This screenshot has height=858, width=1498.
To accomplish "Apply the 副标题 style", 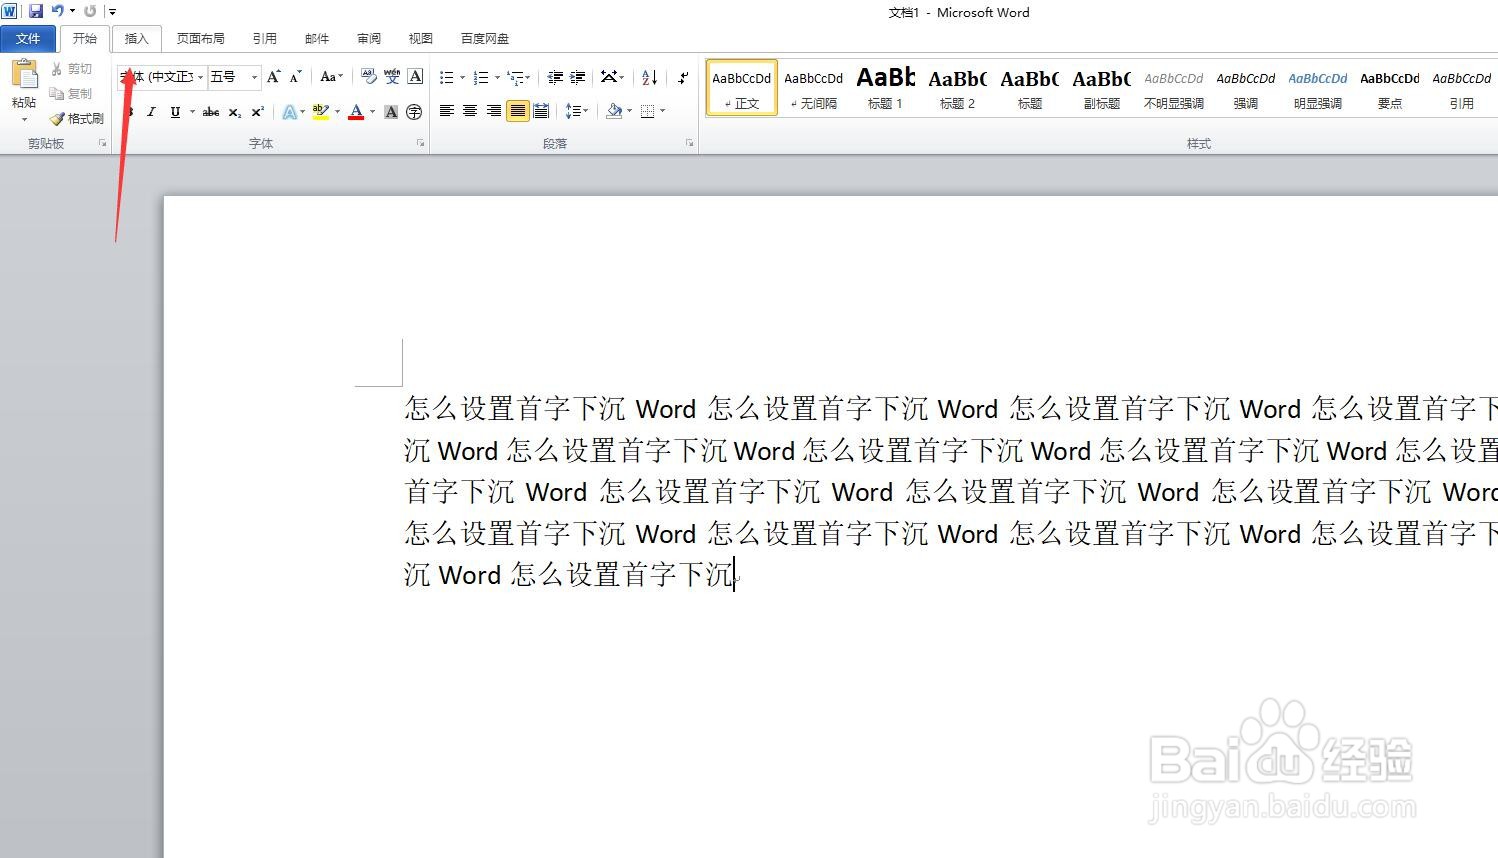I will [x=1102, y=88].
